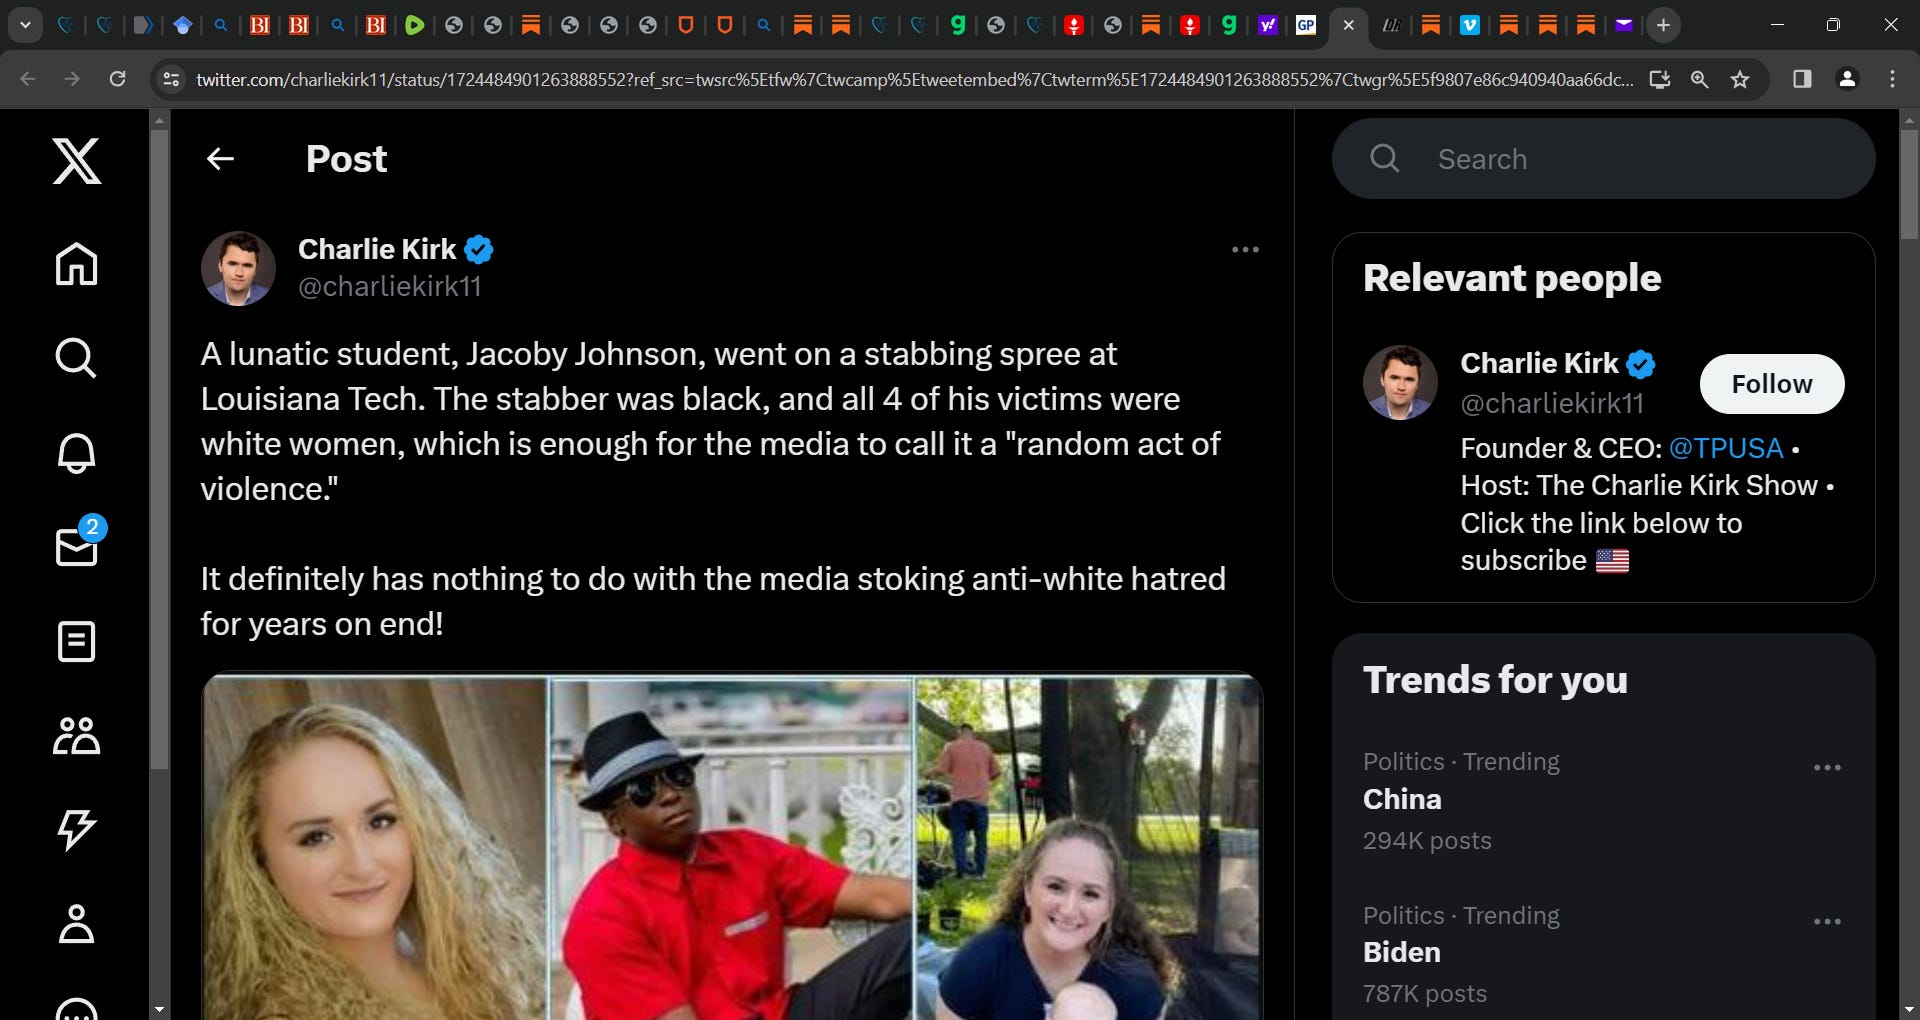
Task: Switch to the GP icon tab
Action: click(1306, 25)
